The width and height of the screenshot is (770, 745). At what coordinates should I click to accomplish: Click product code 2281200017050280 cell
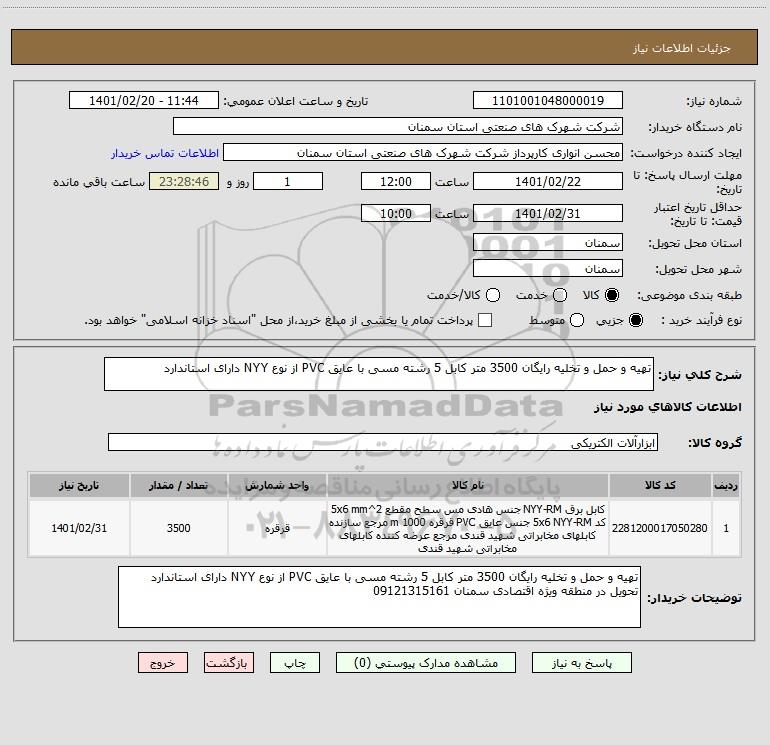[x=660, y=528]
